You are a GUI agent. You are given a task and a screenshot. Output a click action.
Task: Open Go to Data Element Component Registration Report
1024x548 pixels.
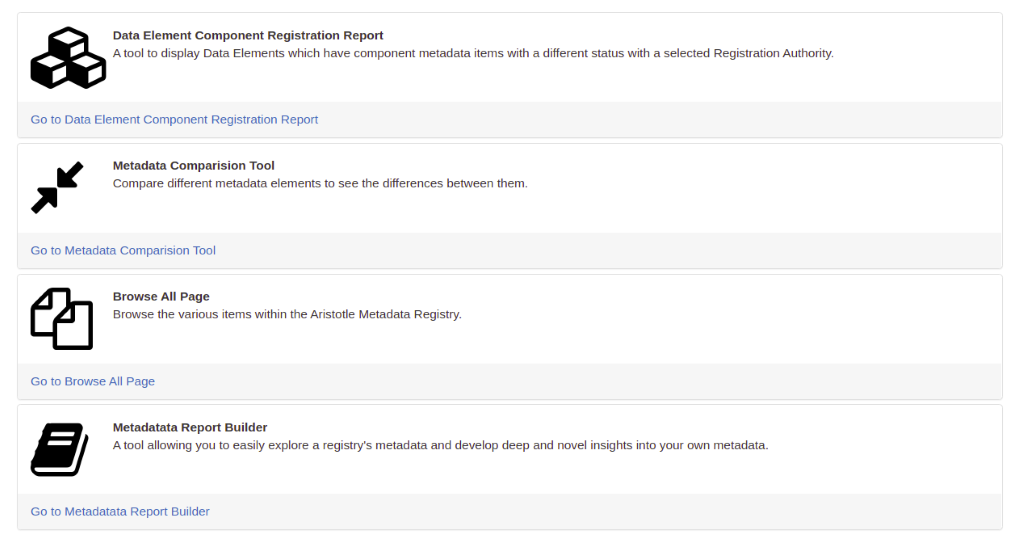[174, 120]
